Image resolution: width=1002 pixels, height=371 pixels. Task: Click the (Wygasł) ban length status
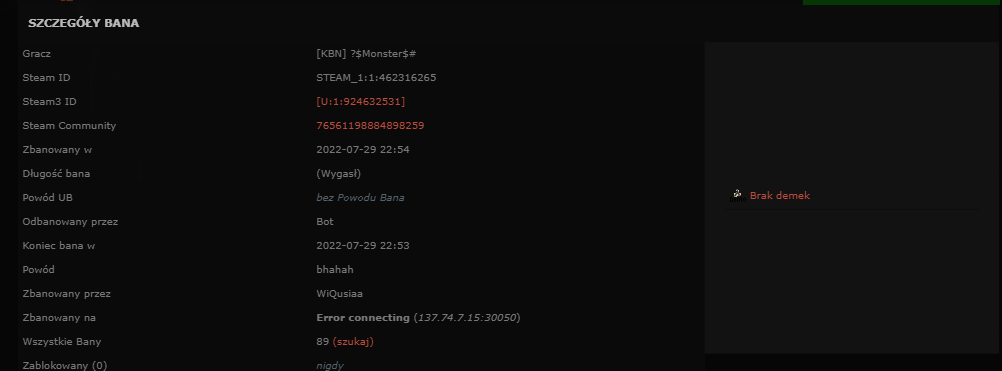(339, 174)
